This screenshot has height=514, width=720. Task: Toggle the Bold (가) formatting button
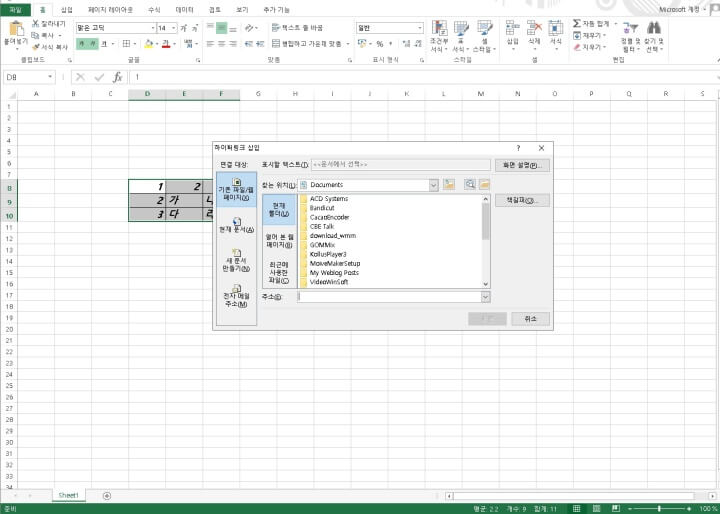pyautogui.click(x=81, y=44)
